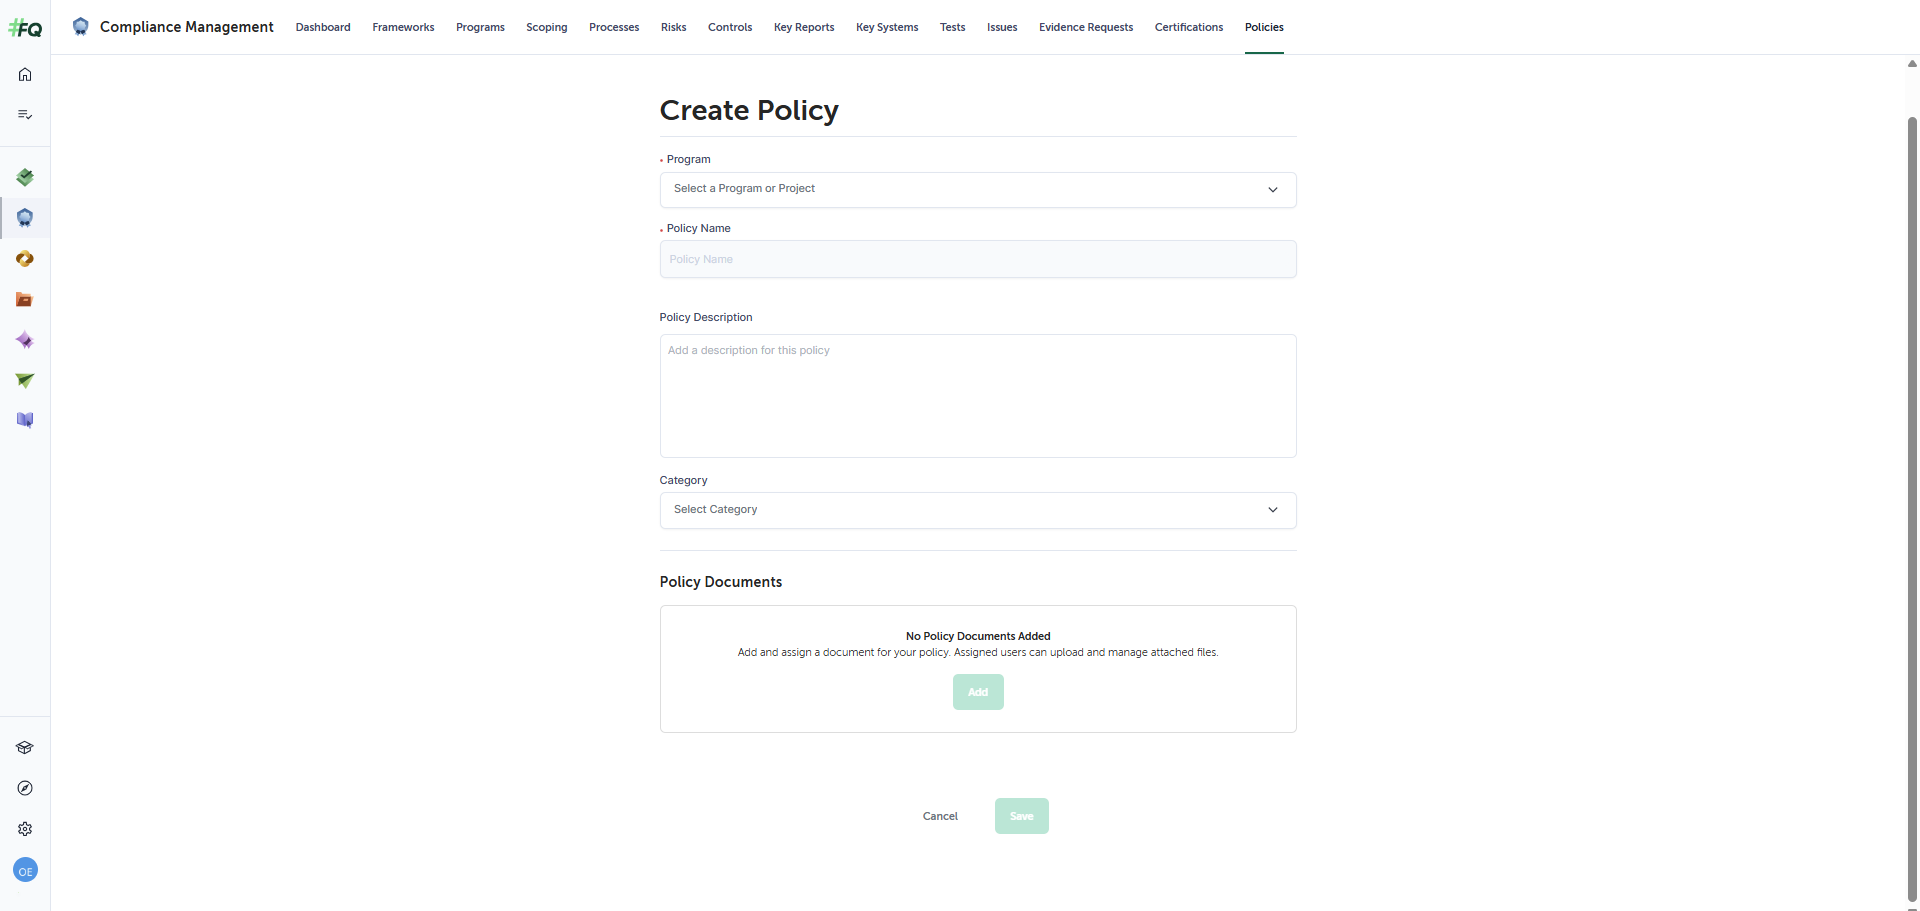Click the Cancel button
This screenshot has width=1920, height=911.
click(940, 816)
